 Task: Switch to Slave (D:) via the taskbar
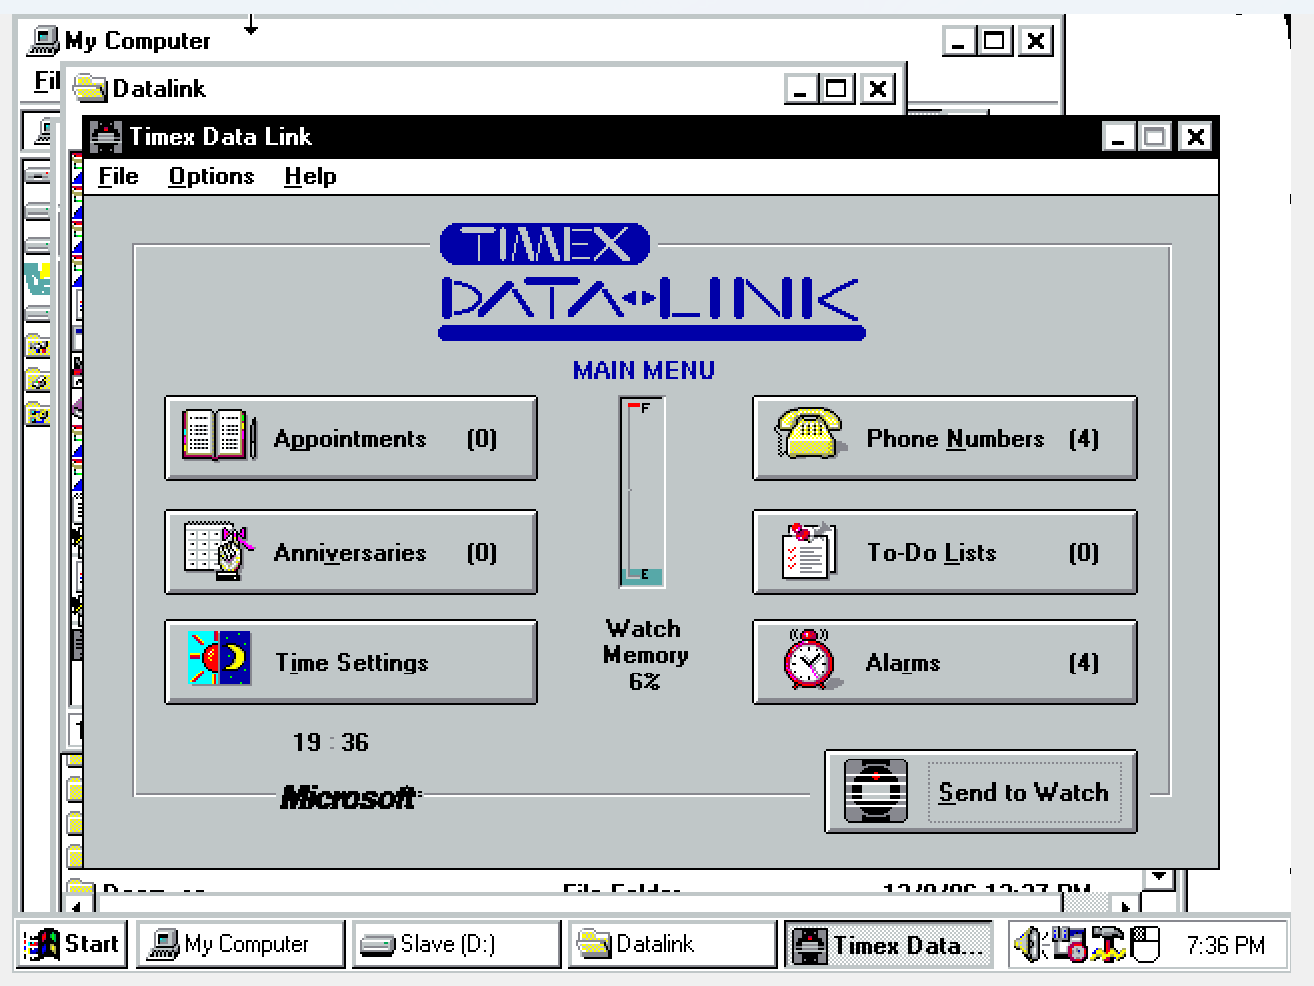[x=454, y=943]
